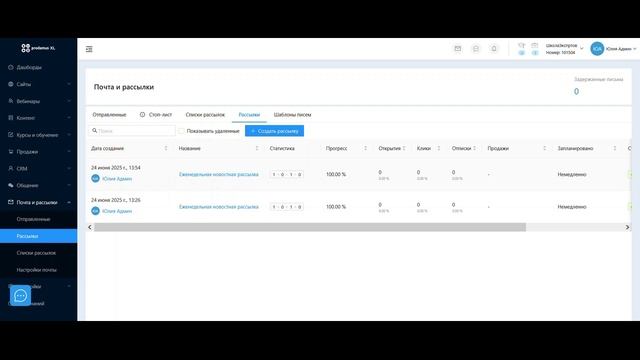Focus the Поиск search input field
Image resolution: width=640 pixels, height=360 pixels.
point(132,131)
